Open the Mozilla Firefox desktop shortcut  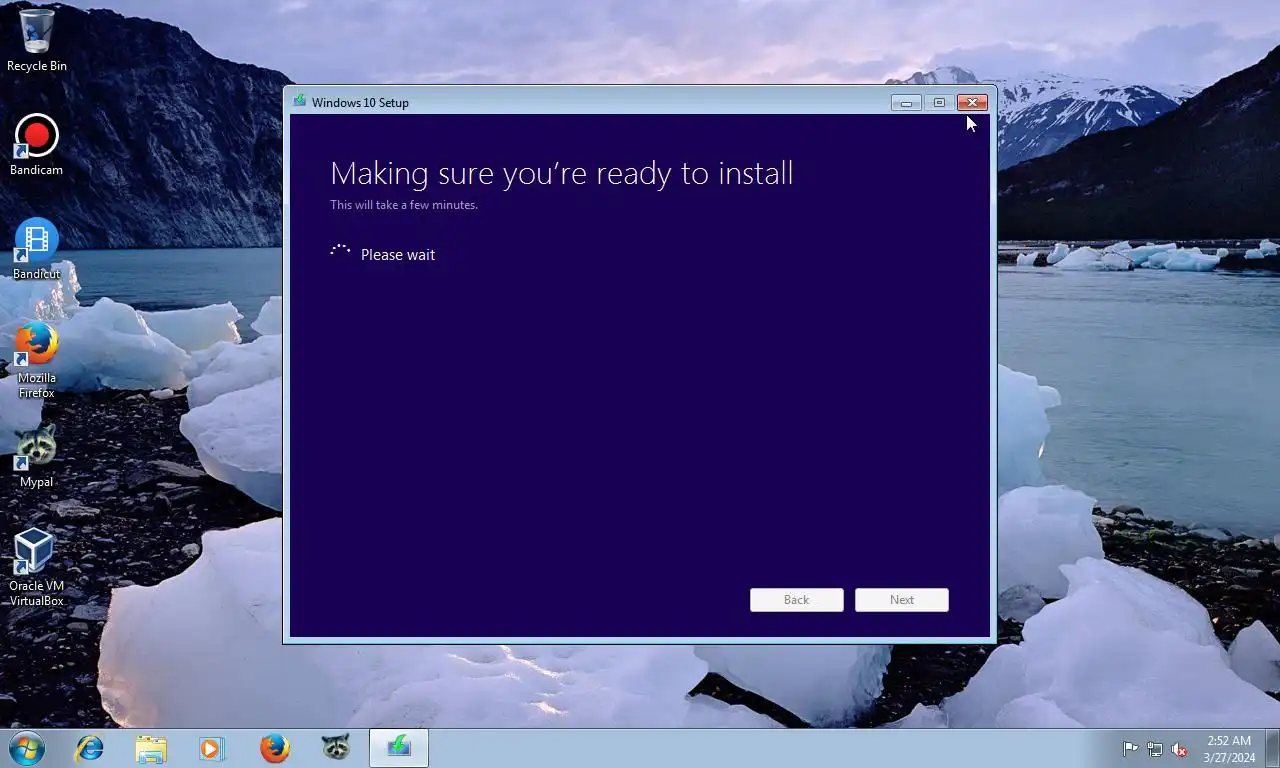pos(37,360)
